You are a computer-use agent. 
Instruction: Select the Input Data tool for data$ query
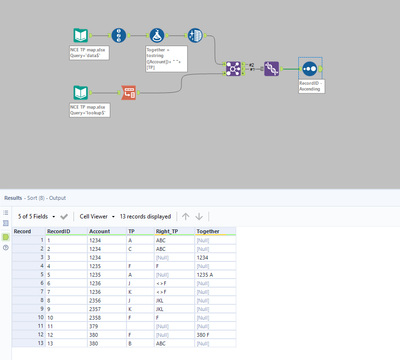point(81,35)
